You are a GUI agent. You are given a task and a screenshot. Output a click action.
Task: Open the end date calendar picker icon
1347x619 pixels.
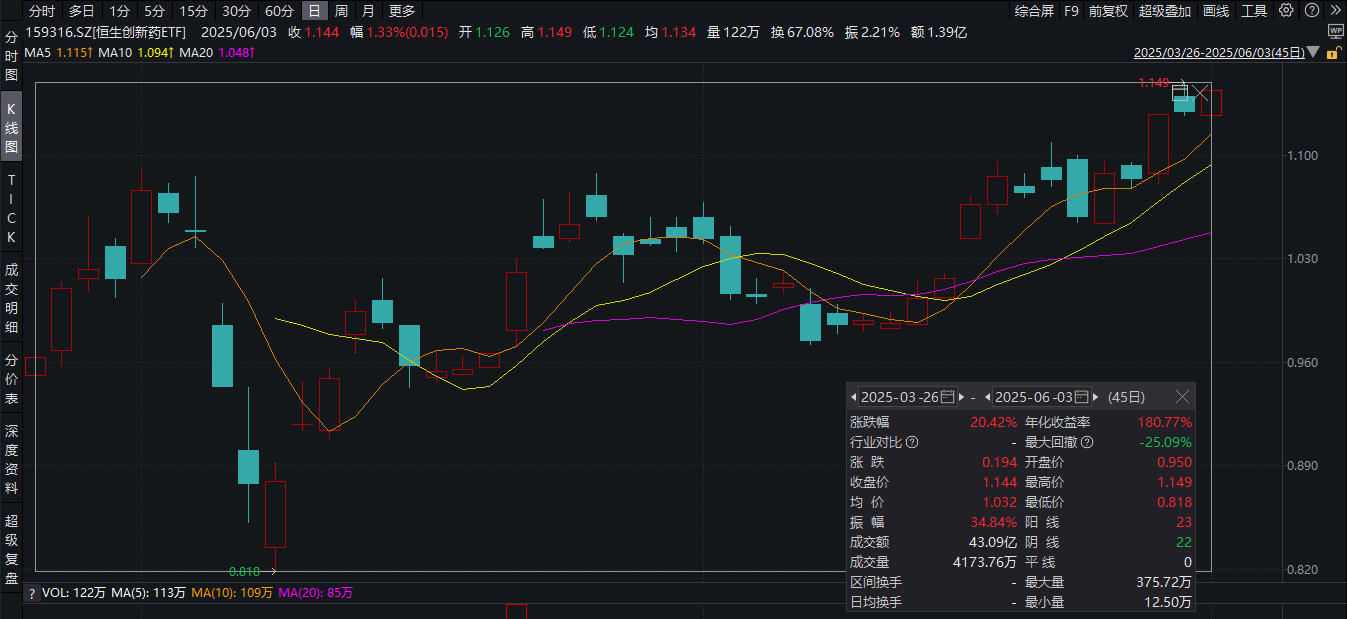pyautogui.click(x=1083, y=397)
